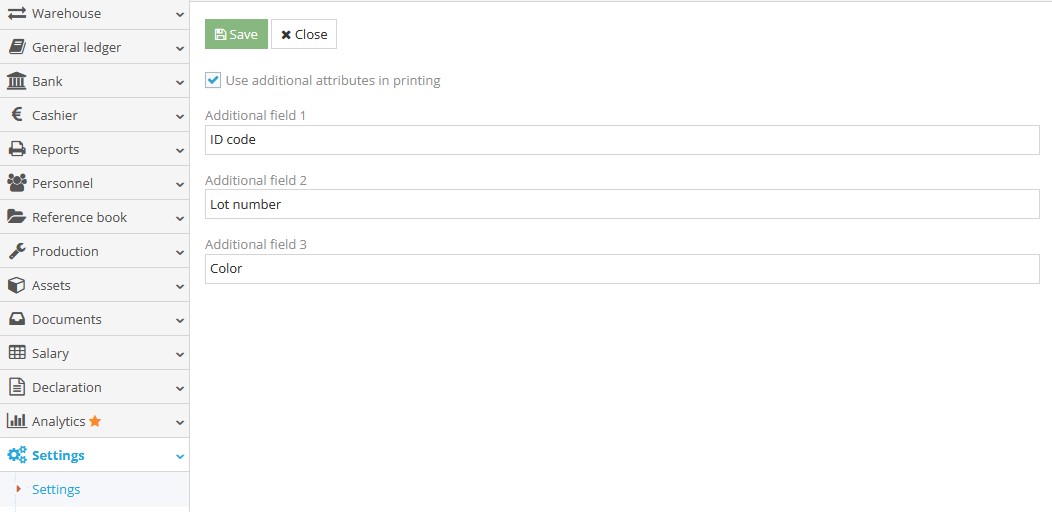Image resolution: width=1052 pixels, height=512 pixels.
Task: Click the Production wrench icon
Action: pyautogui.click(x=16, y=251)
